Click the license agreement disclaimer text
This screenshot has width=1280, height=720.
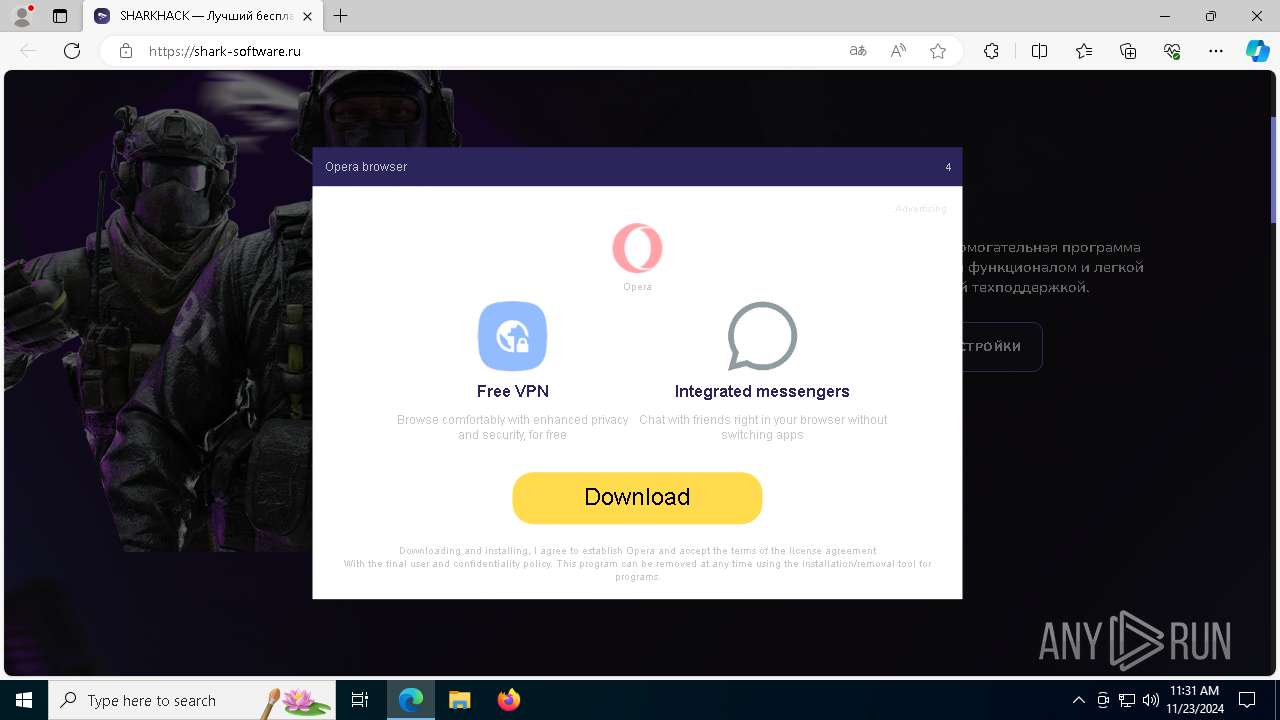coord(637,564)
